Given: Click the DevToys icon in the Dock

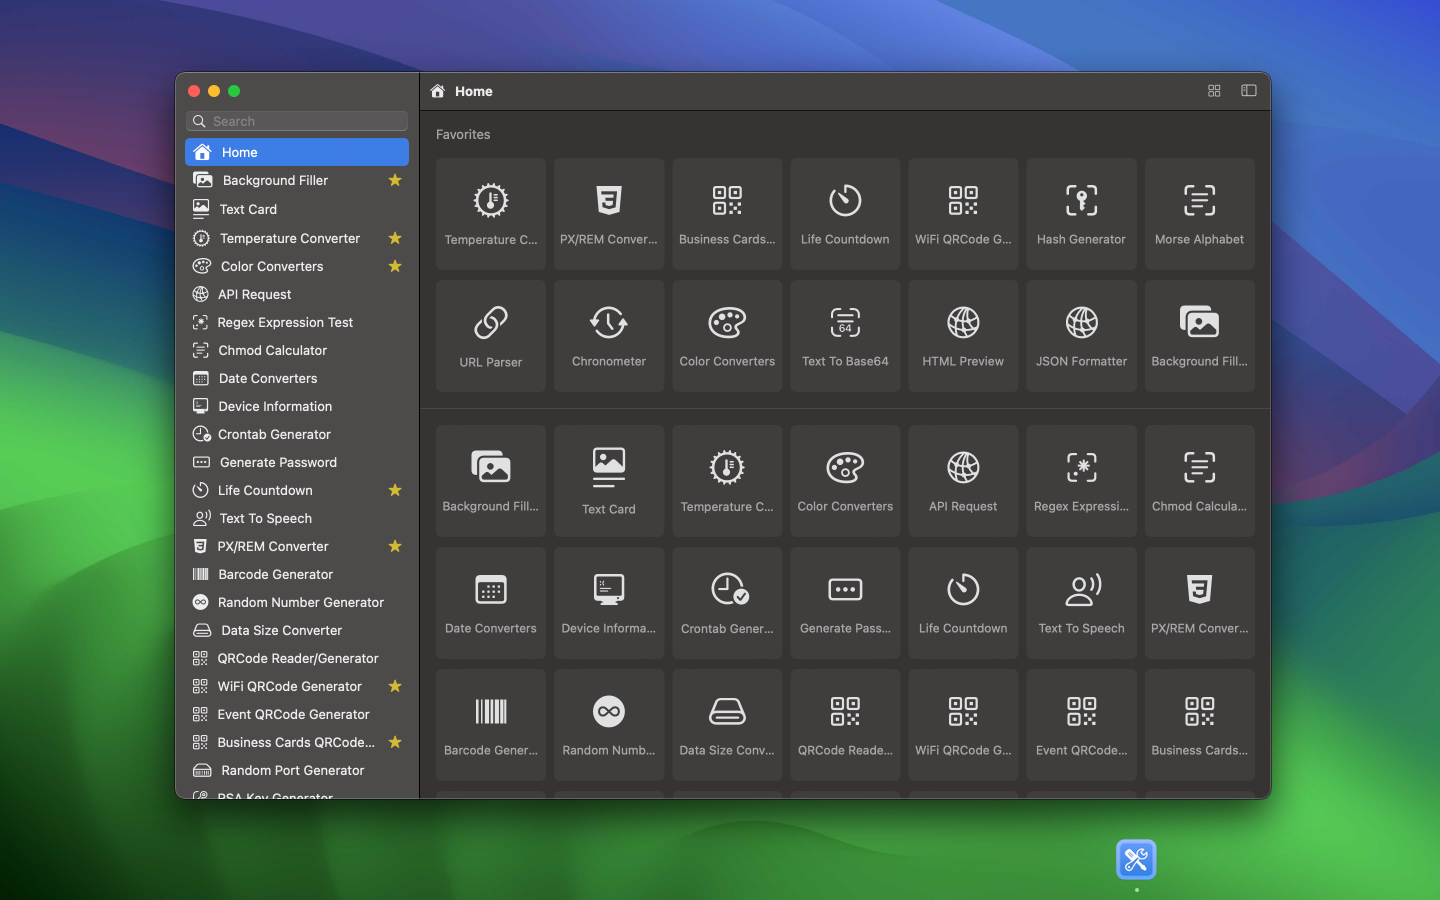Looking at the screenshot, I should tap(1136, 858).
